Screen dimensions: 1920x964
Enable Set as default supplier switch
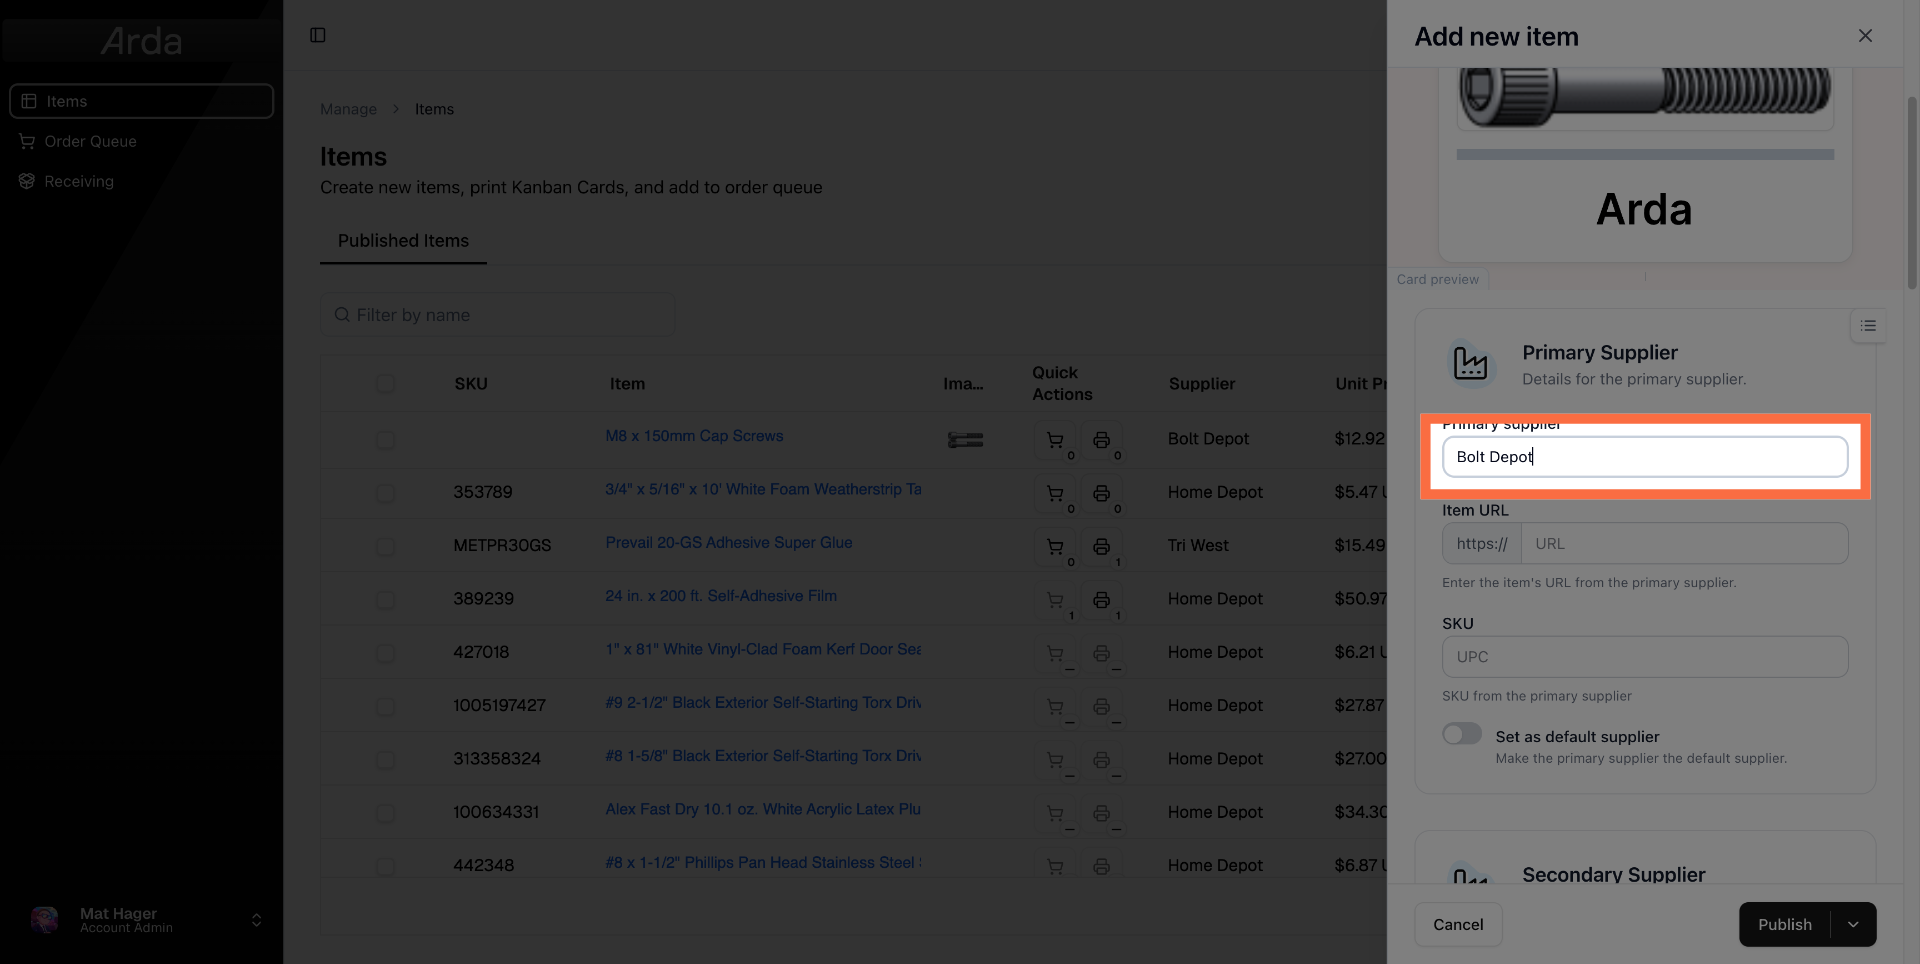[1462, 734]
